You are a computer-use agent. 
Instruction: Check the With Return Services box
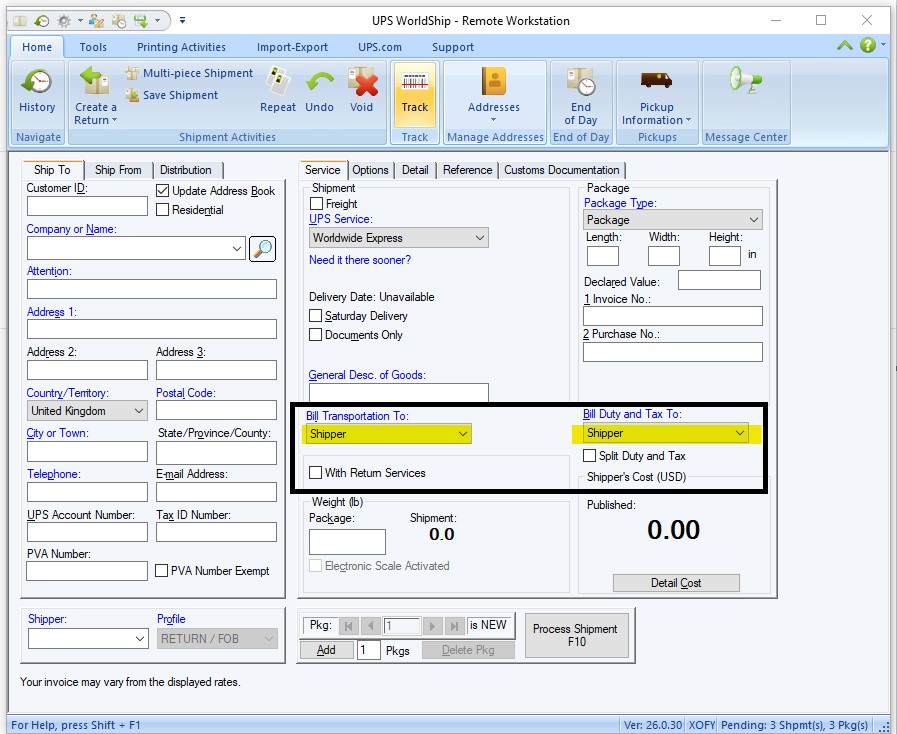point(316,473)
